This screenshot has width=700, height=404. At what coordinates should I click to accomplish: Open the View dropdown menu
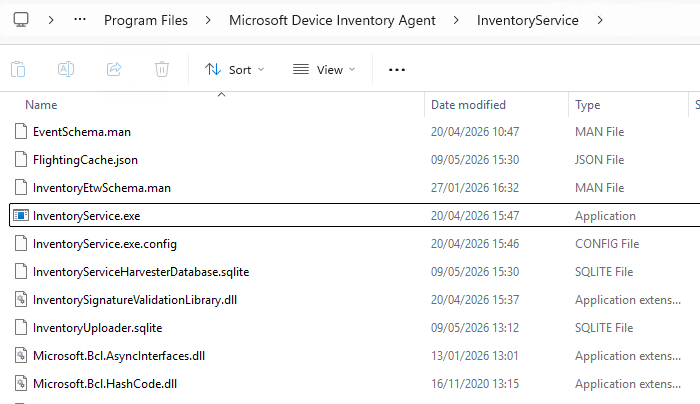[x=324, y=70]
